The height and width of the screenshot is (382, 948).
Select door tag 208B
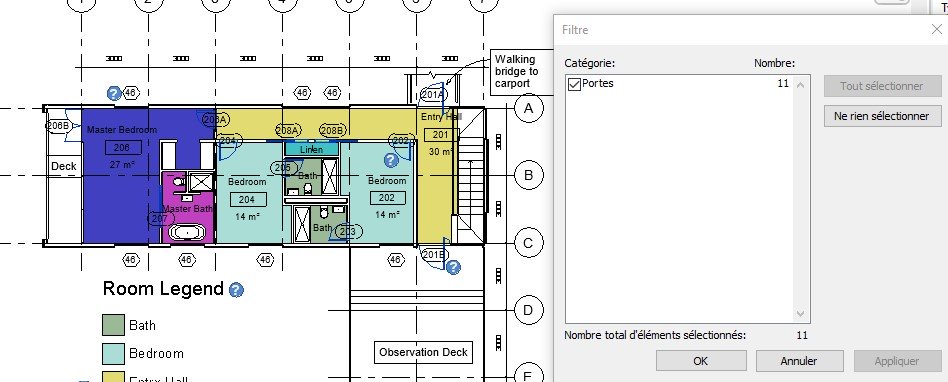coord(333,131)
